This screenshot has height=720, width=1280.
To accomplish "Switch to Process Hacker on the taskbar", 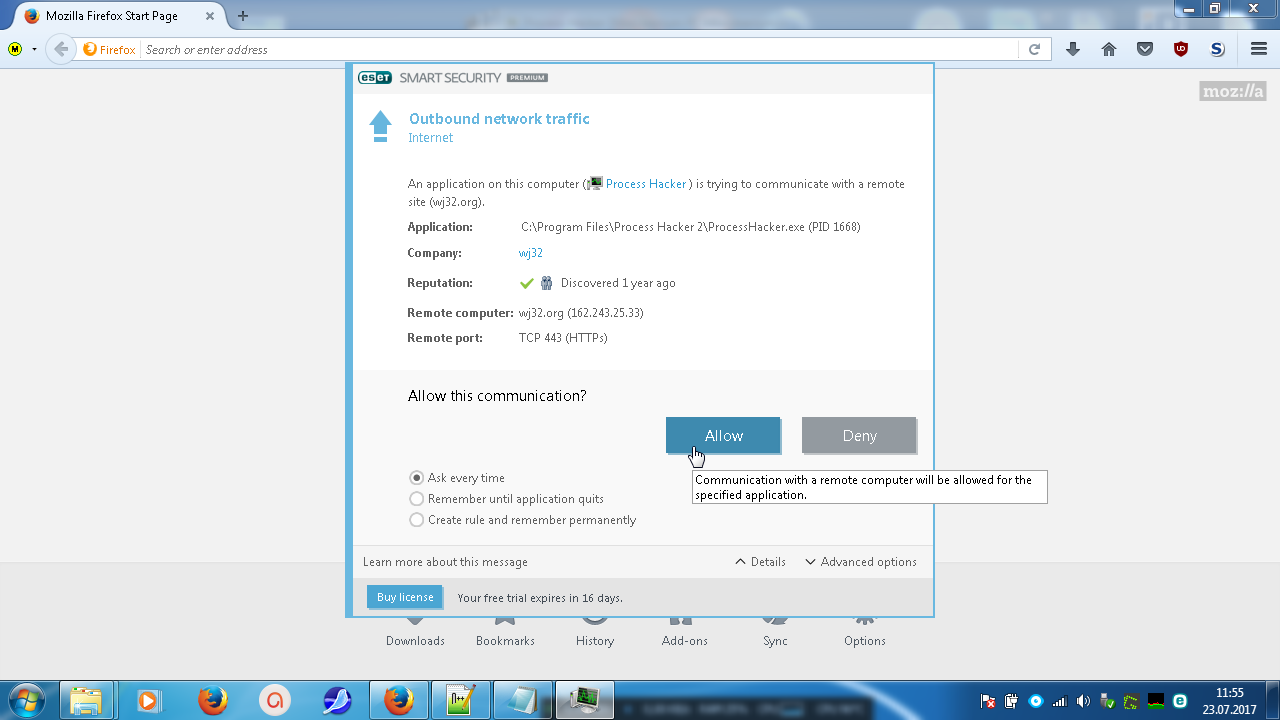I will point(584,700).
